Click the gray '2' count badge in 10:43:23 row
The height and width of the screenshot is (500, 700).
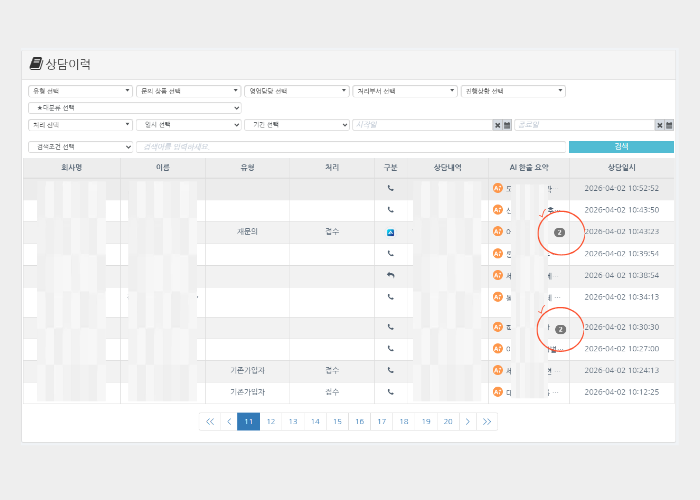[x=560, y=232]
